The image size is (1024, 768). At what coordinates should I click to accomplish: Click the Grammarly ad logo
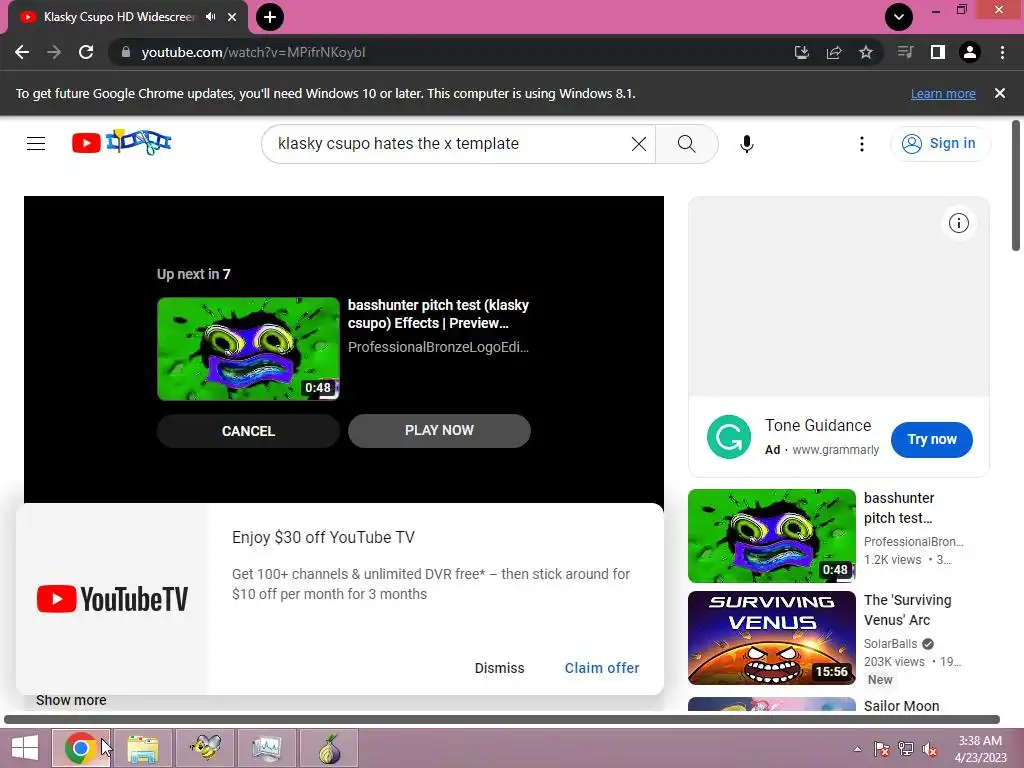point(729,437)
